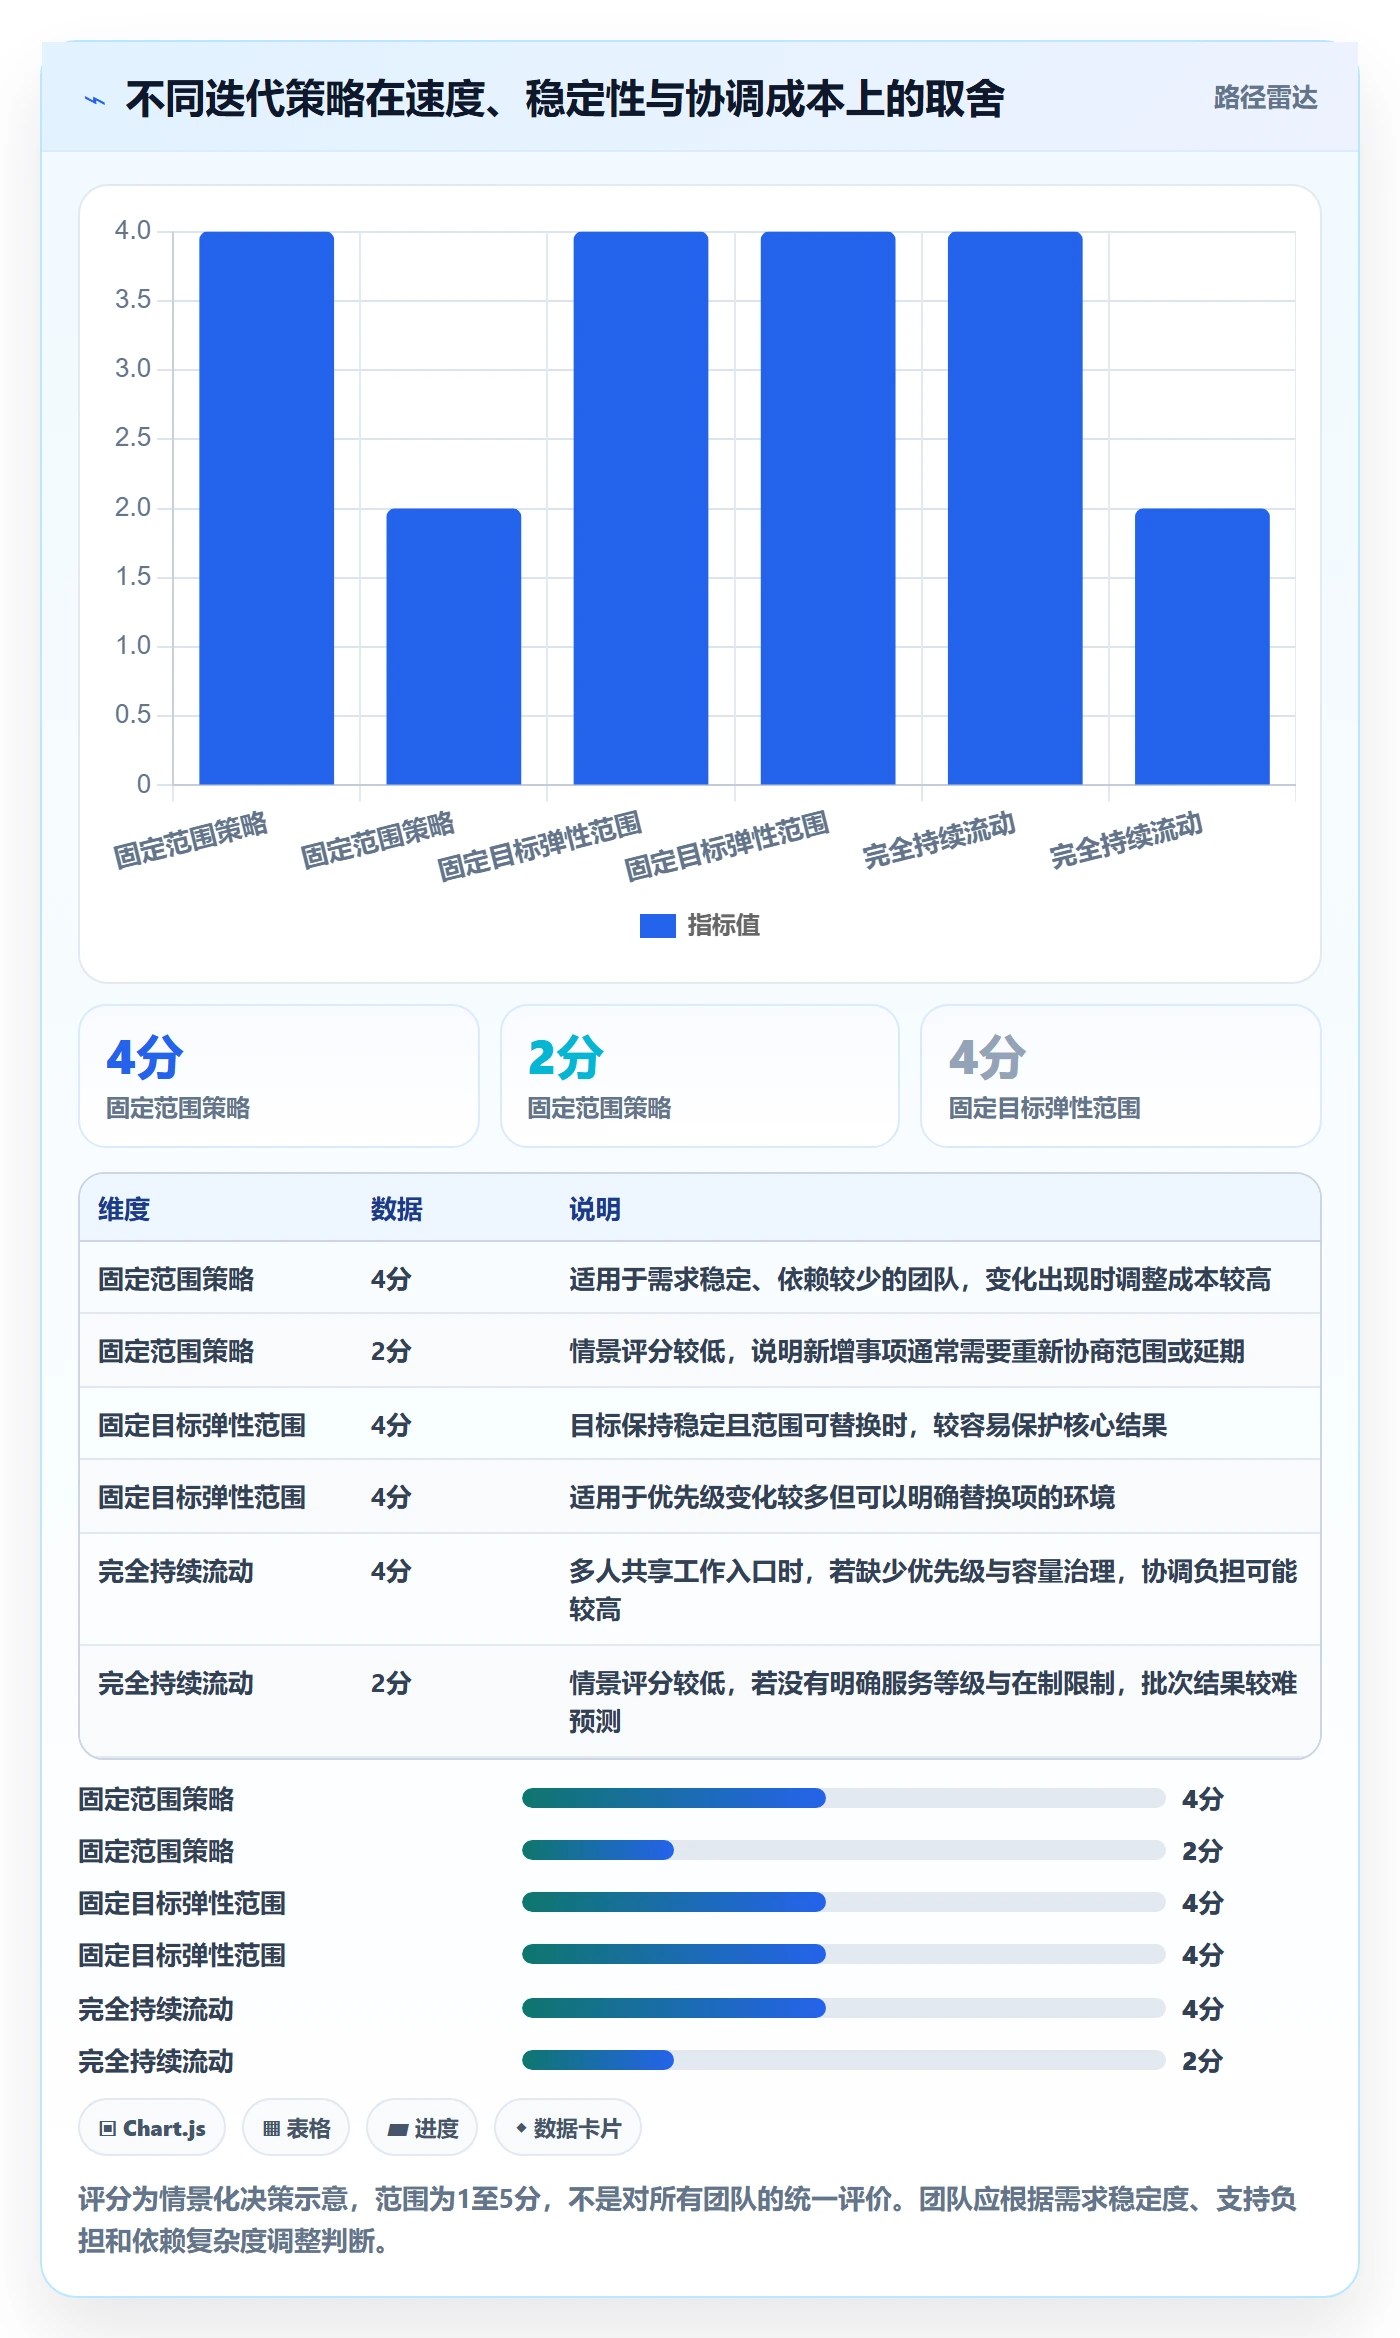Click the 数据 table column header
Viewport: 1400px width, 2338px height.
point(396,1209)
